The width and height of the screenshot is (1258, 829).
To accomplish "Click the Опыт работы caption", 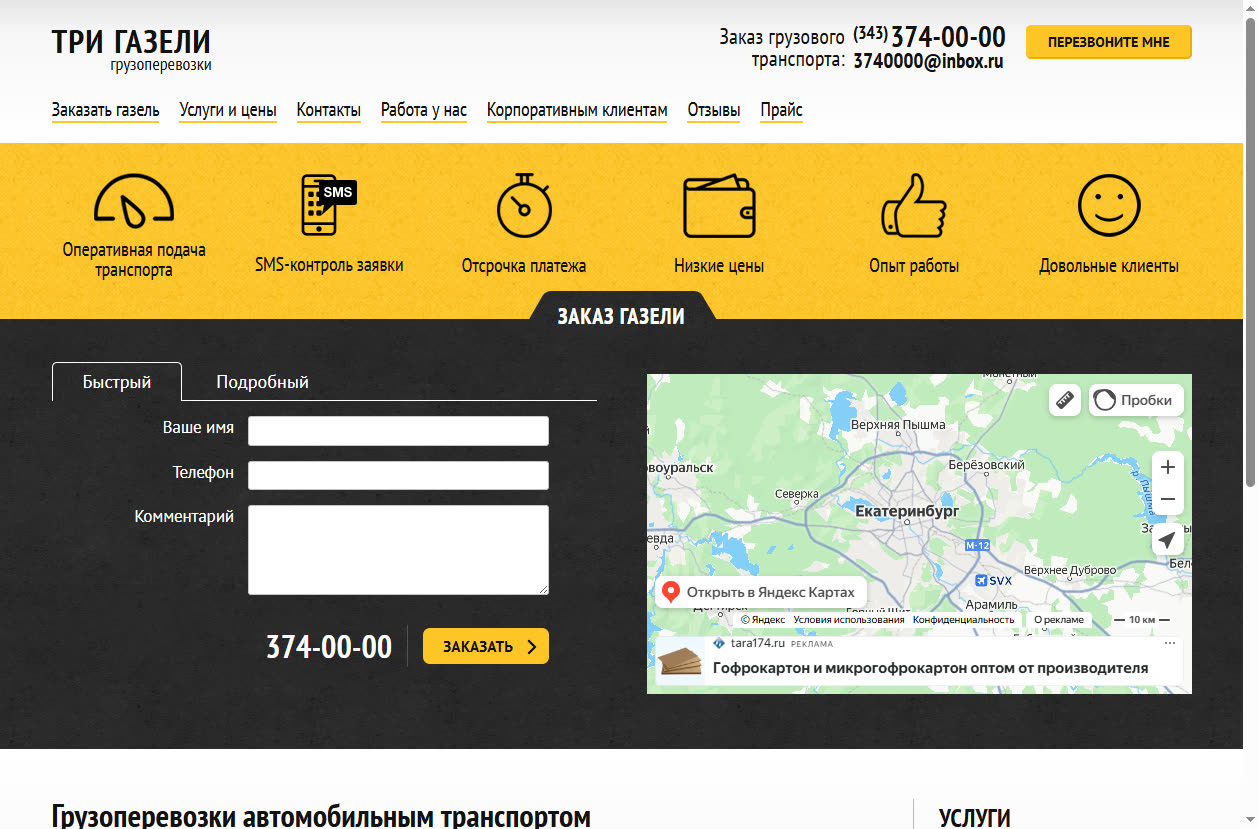I will pyautogui.click(x=914, y=266).
